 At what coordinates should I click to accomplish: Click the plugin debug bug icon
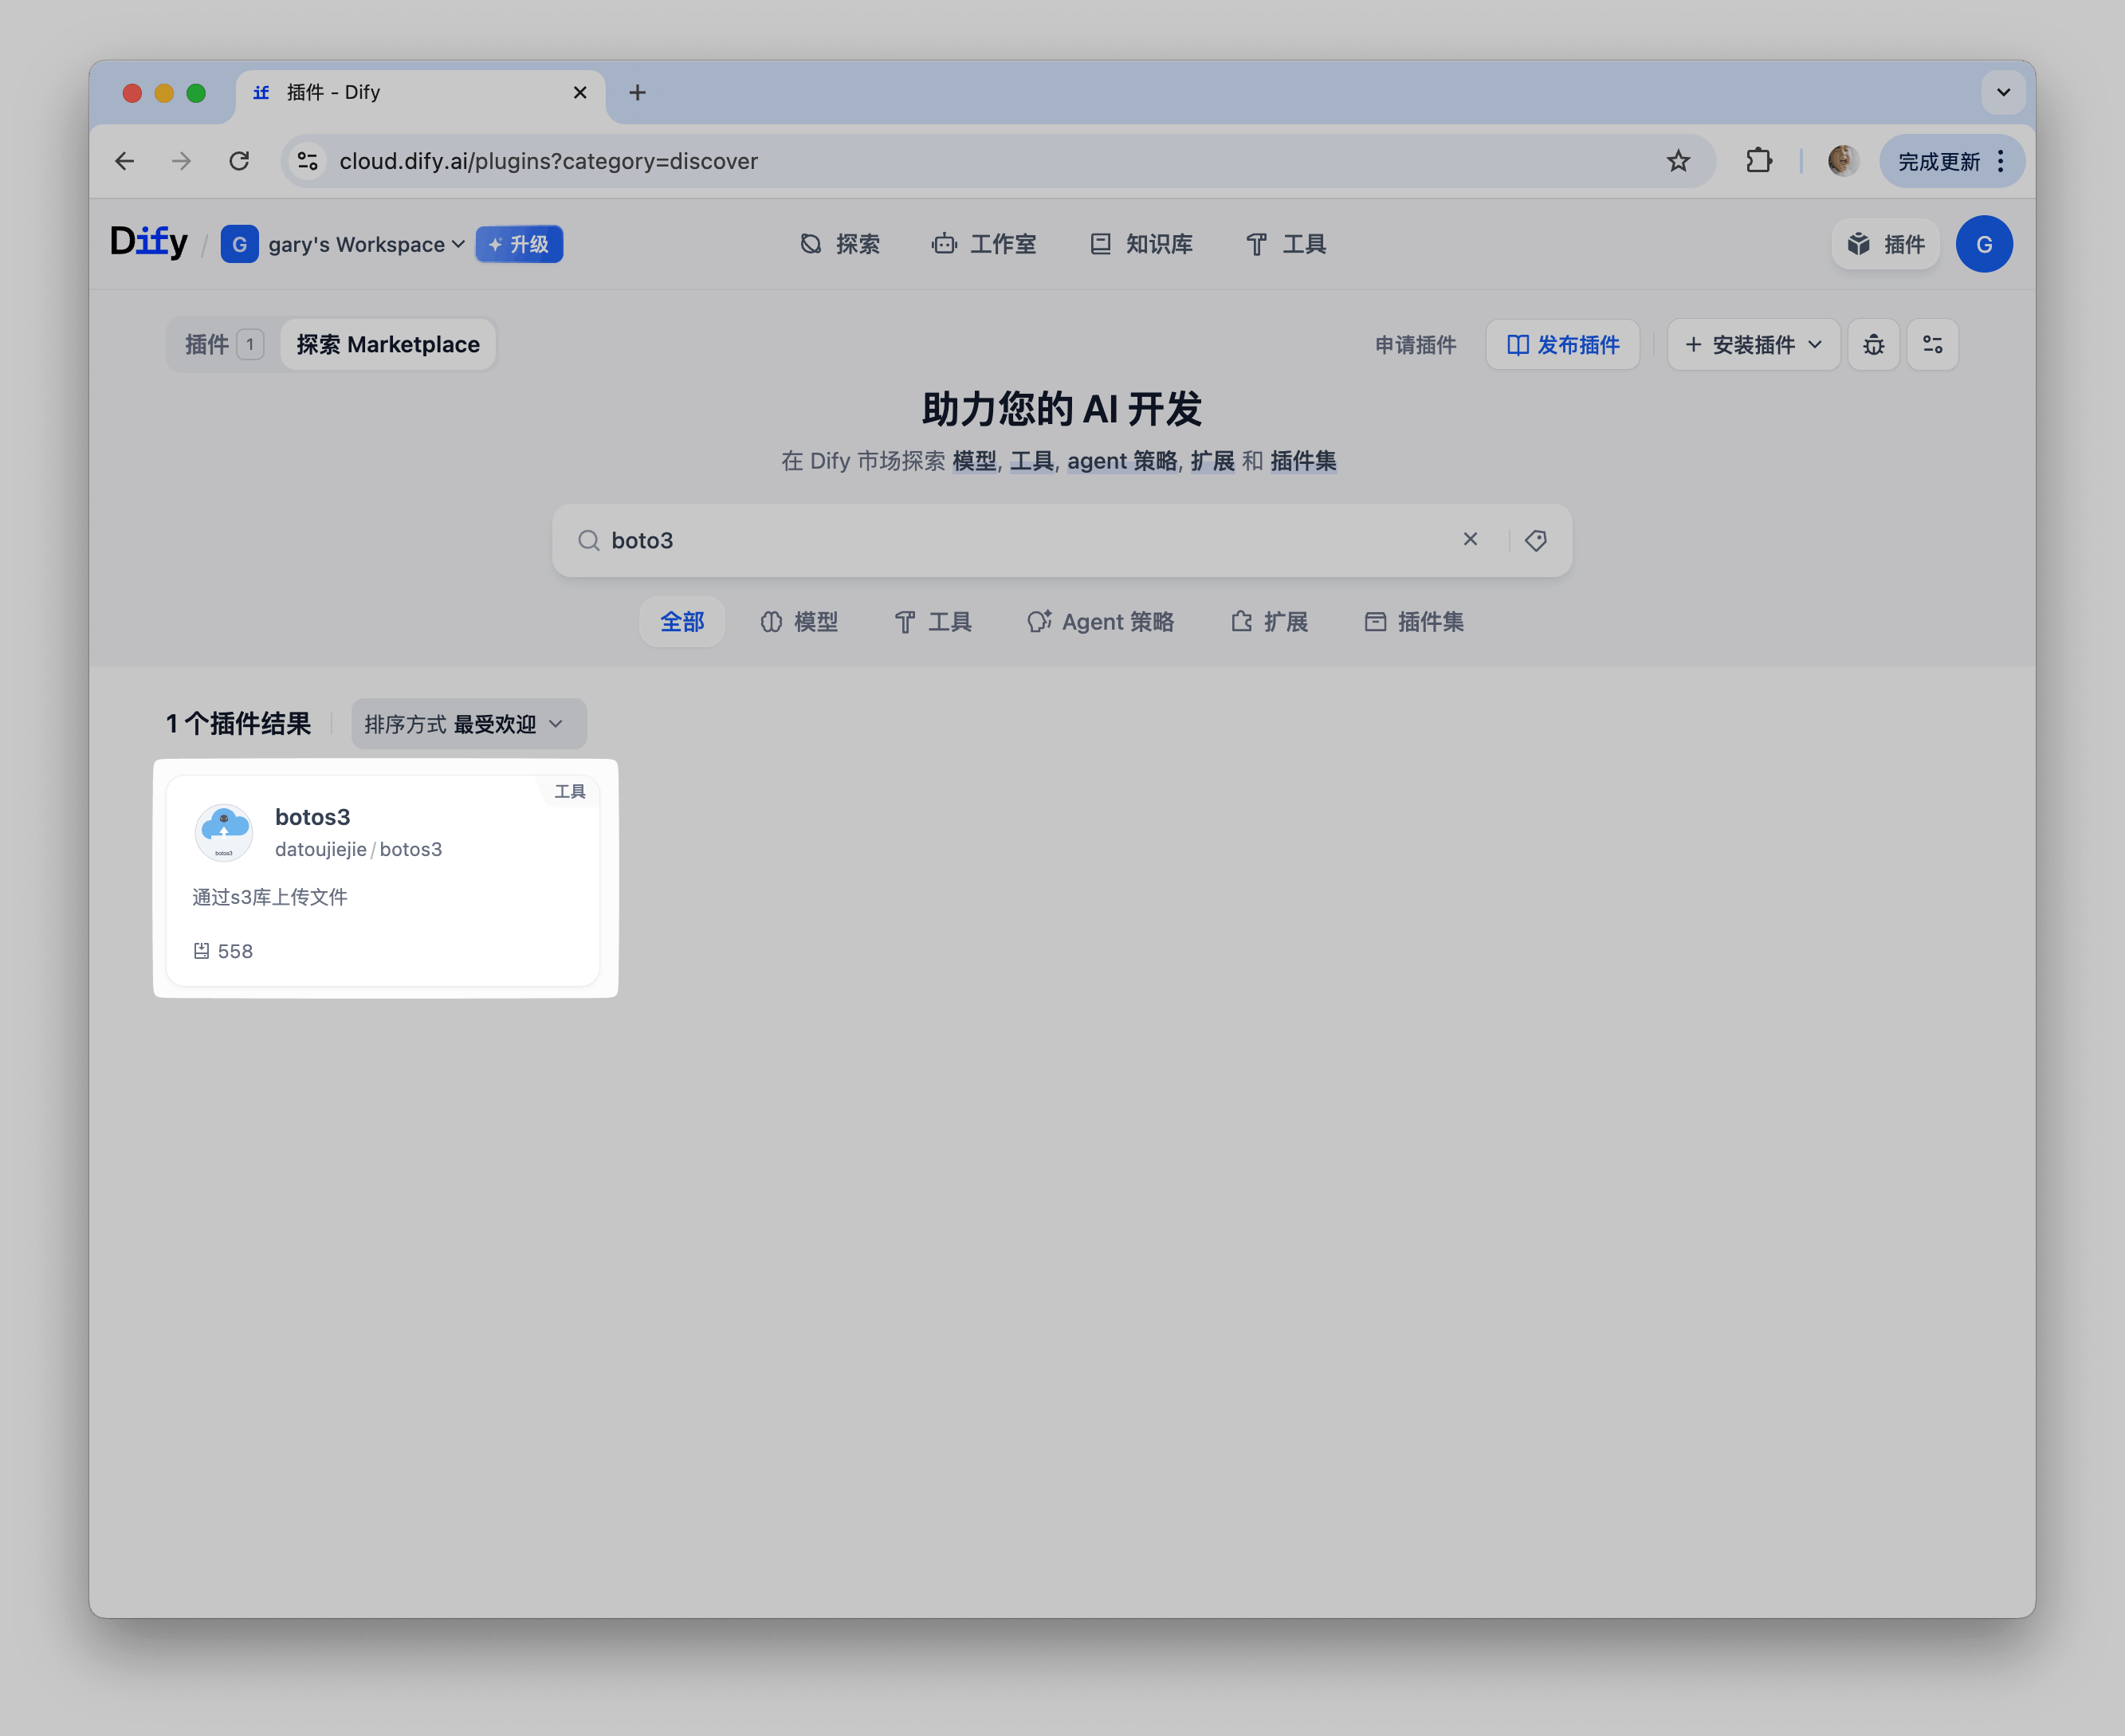click(1873, 345)
